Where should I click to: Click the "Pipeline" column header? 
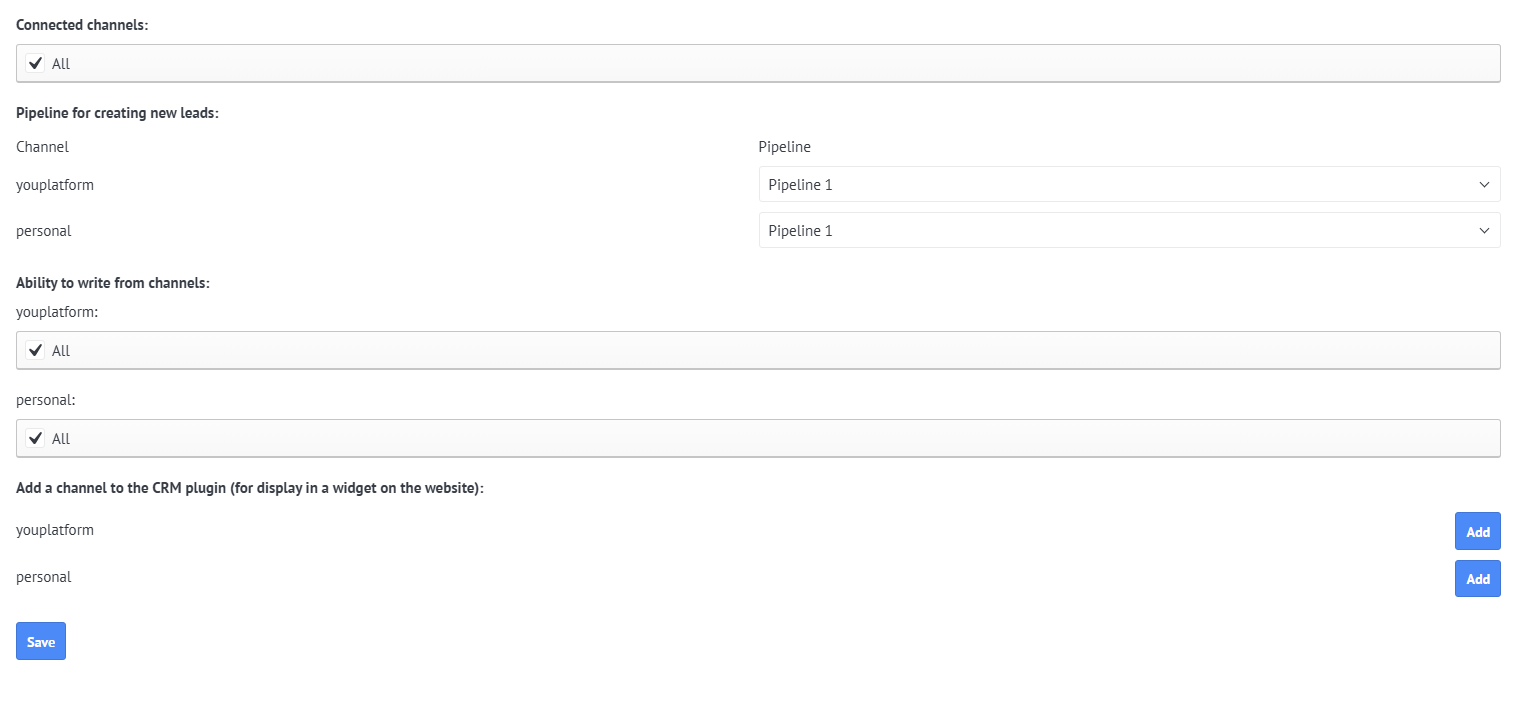(x=784, y=147)
